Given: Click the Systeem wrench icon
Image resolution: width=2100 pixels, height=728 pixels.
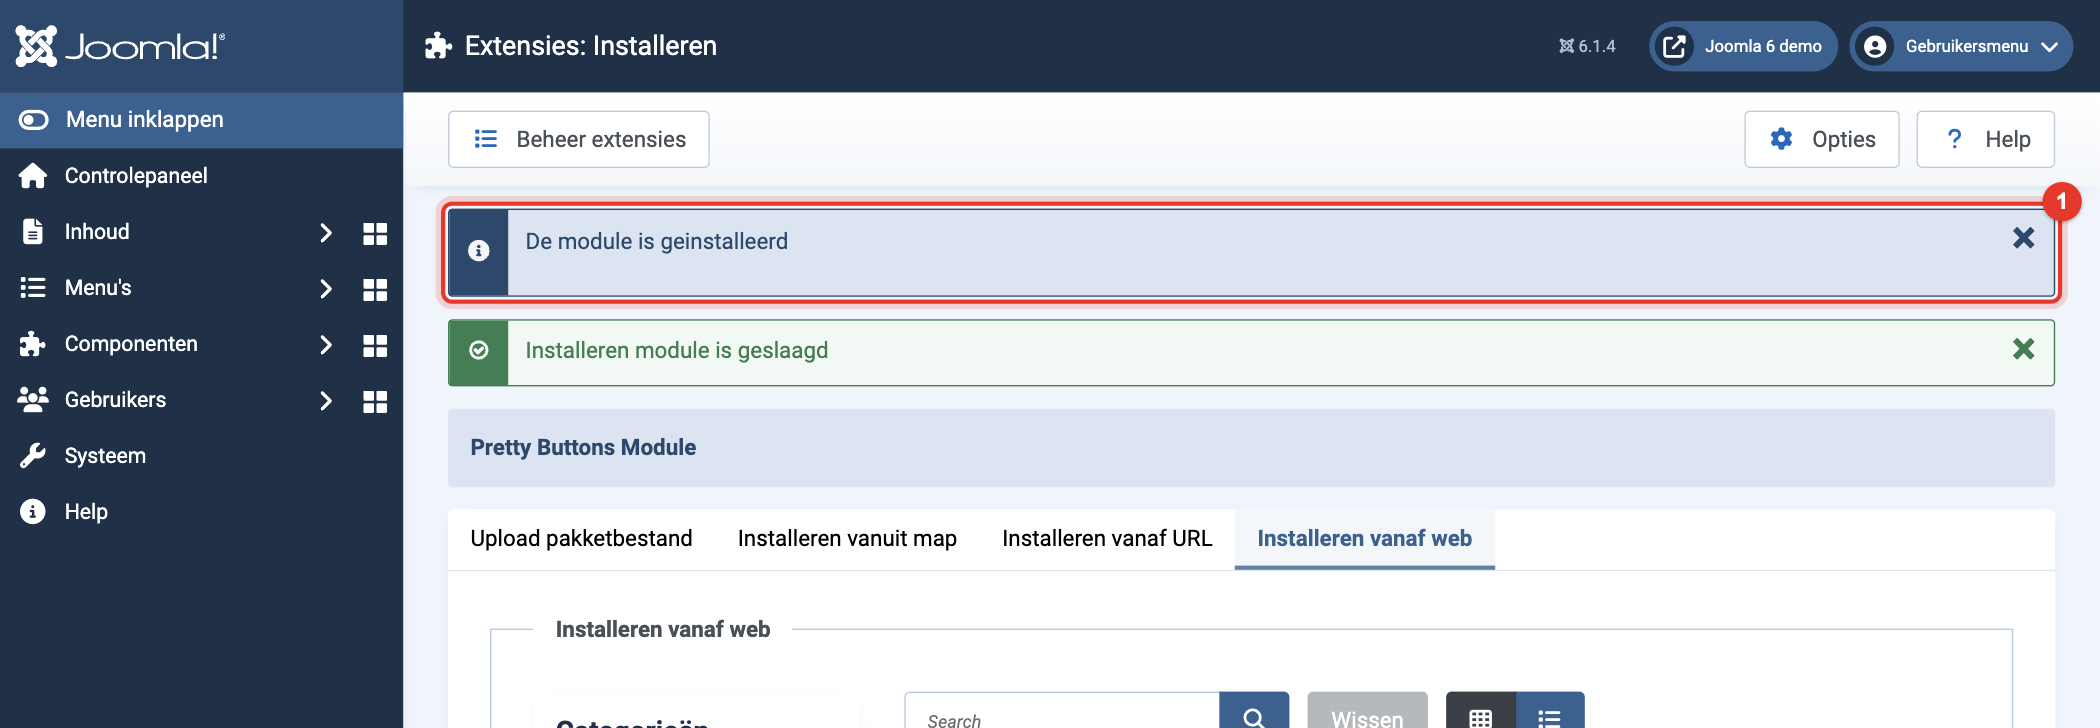Looking at the screenshot, I should [x=33, y=456].
